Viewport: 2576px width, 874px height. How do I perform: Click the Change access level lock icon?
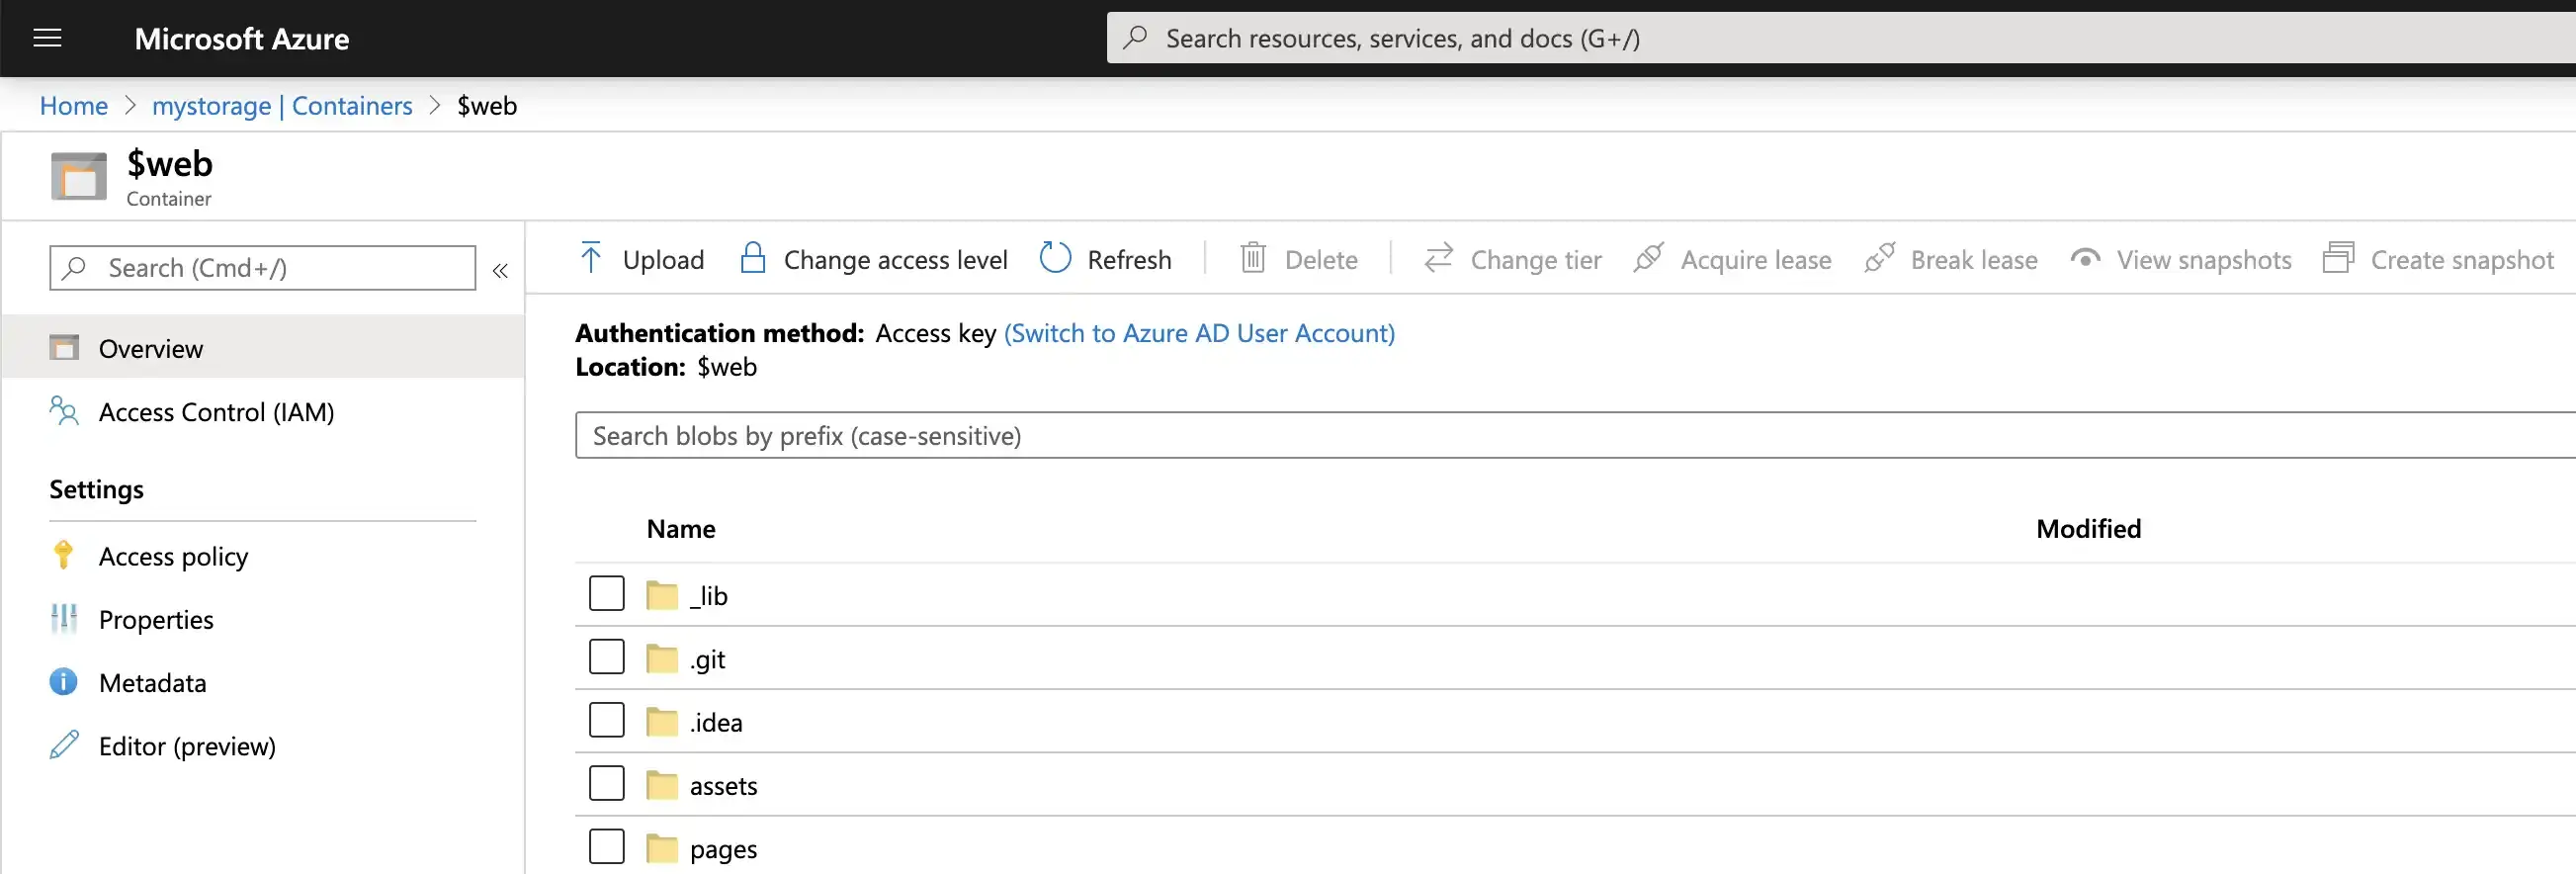click(752, 258)
